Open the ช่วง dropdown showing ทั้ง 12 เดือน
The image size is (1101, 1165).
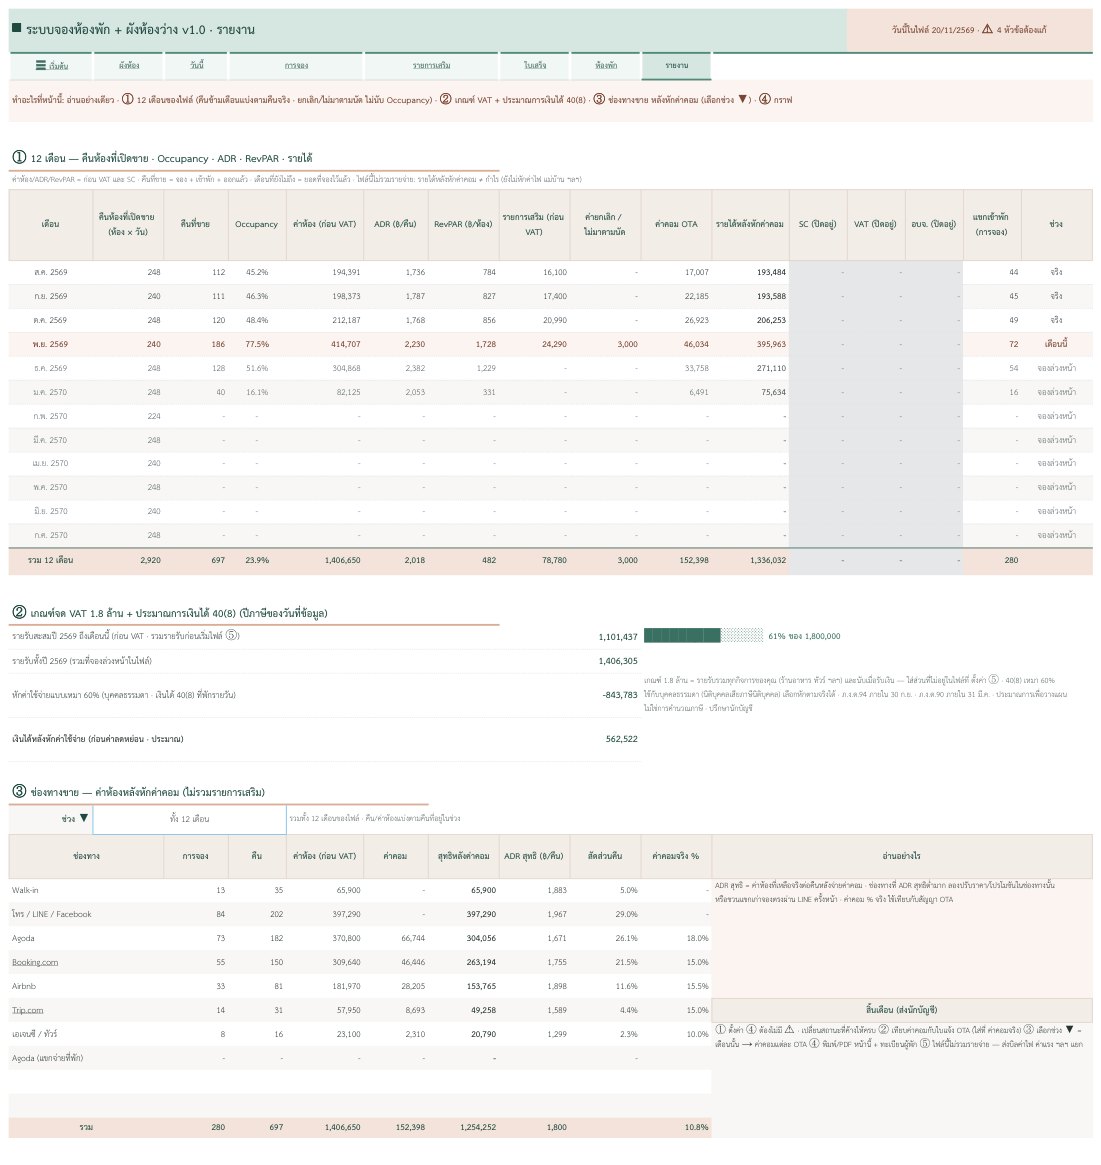[x=189, y=819]
